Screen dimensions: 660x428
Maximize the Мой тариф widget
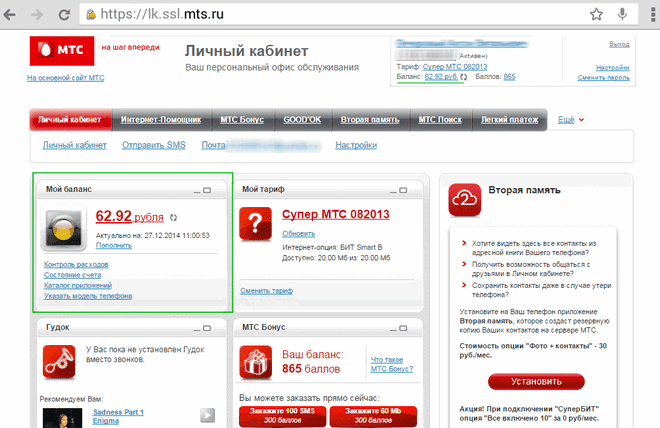point(405,190)
